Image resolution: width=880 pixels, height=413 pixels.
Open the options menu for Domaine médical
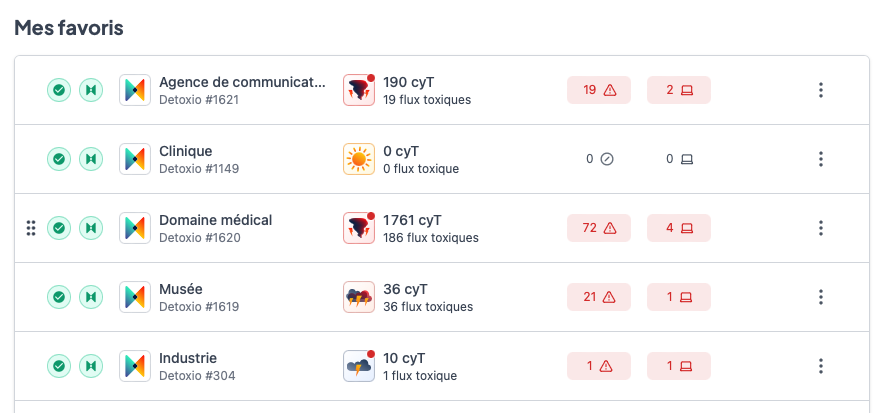821,228
